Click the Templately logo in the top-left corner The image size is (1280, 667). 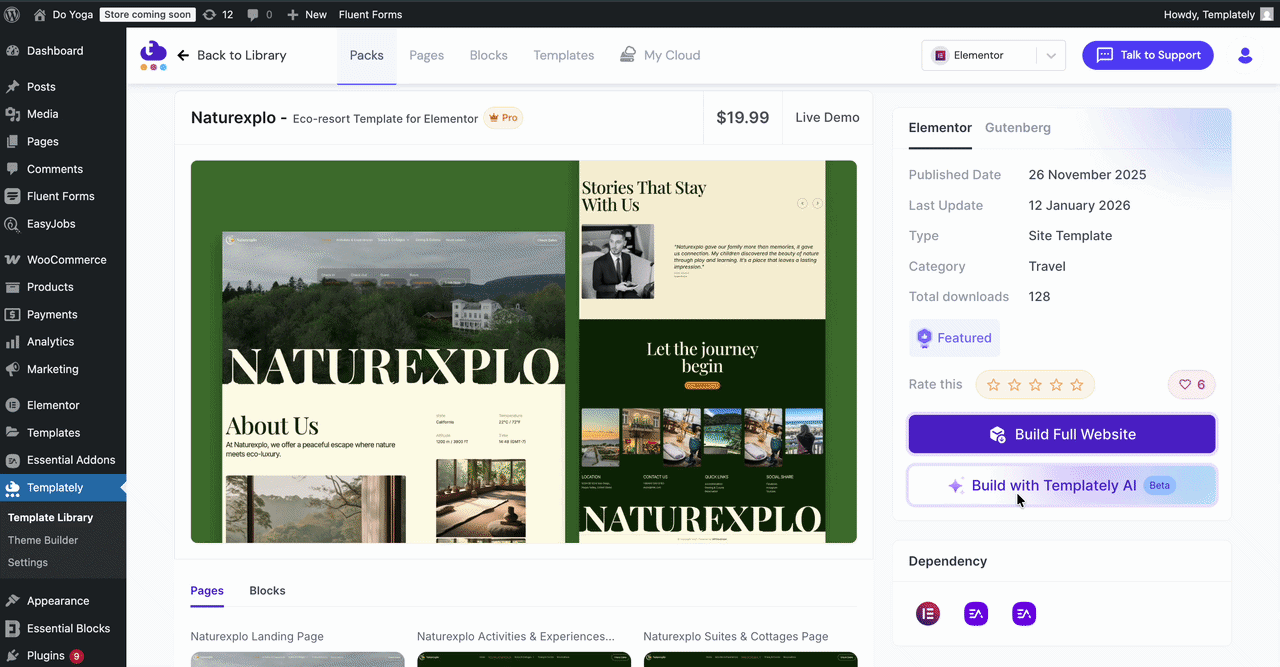click(x=153, y=55)
